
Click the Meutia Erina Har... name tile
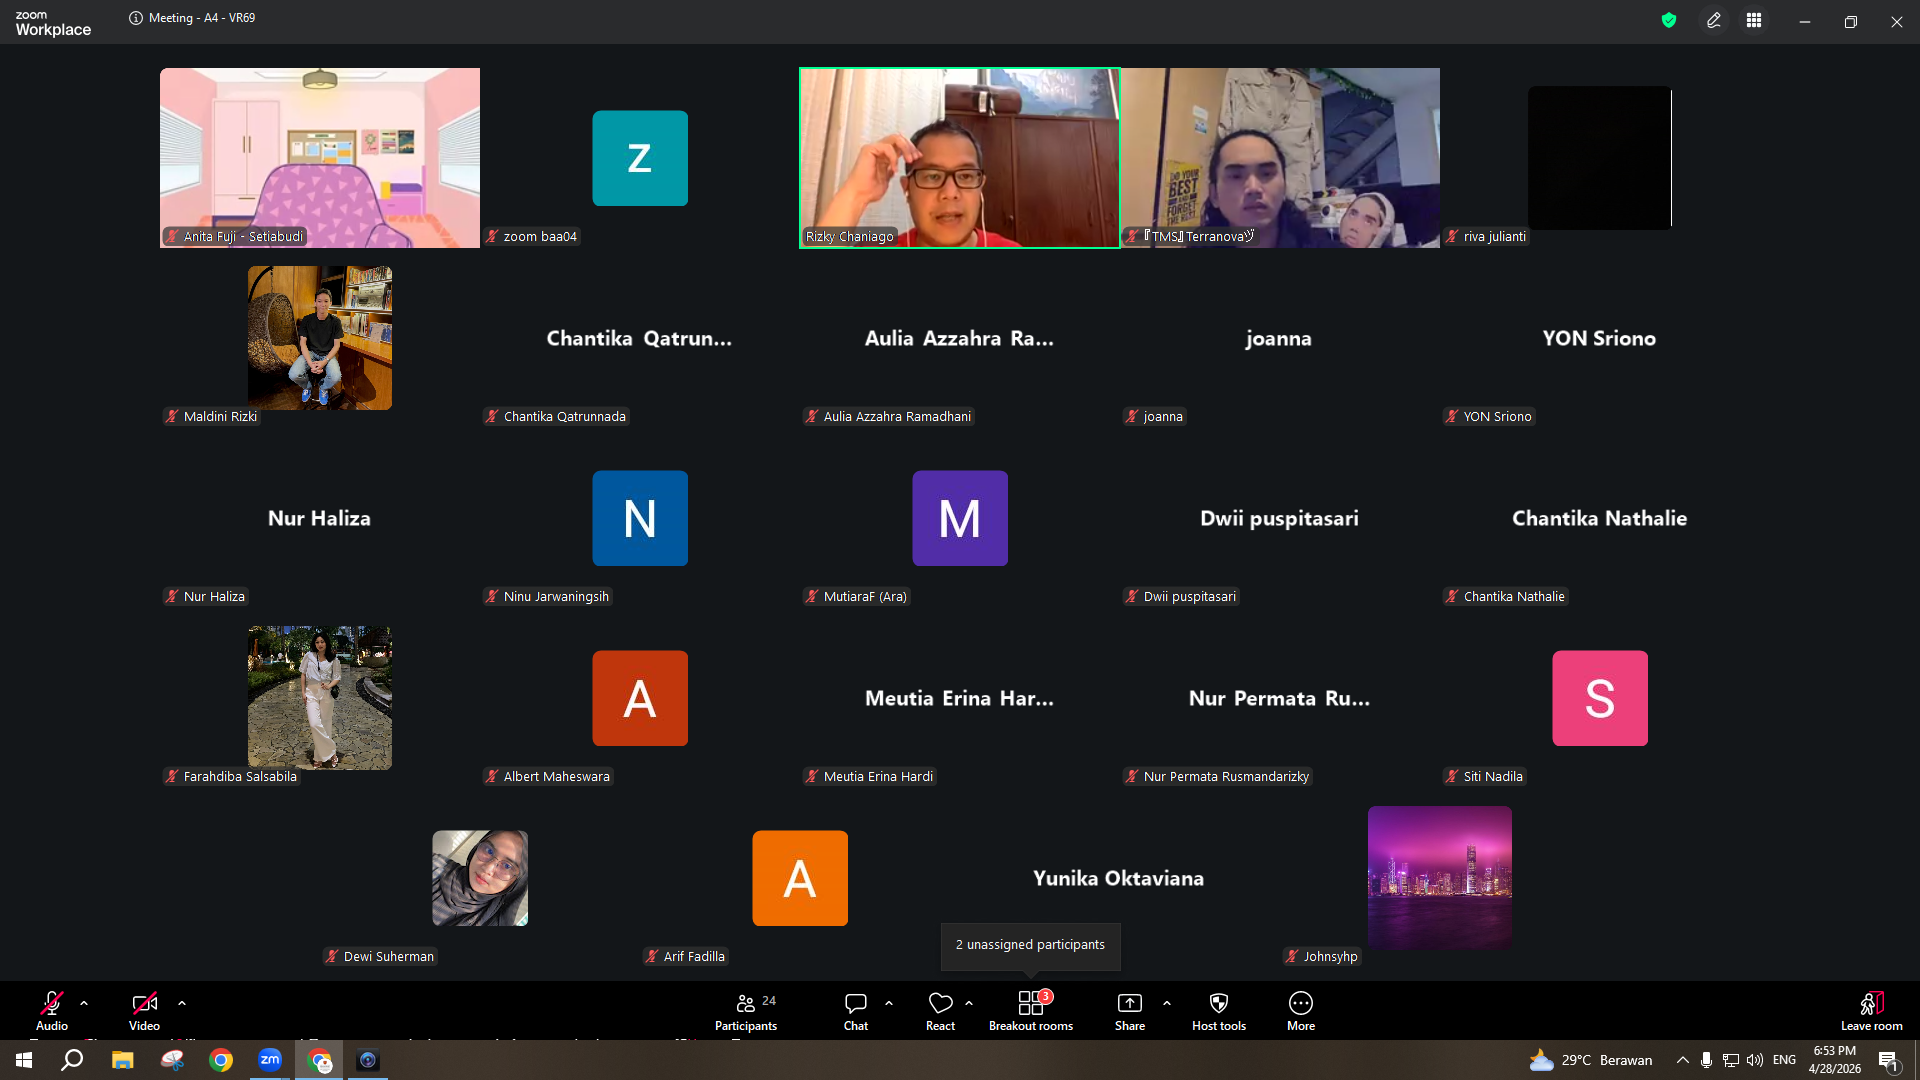959,698
